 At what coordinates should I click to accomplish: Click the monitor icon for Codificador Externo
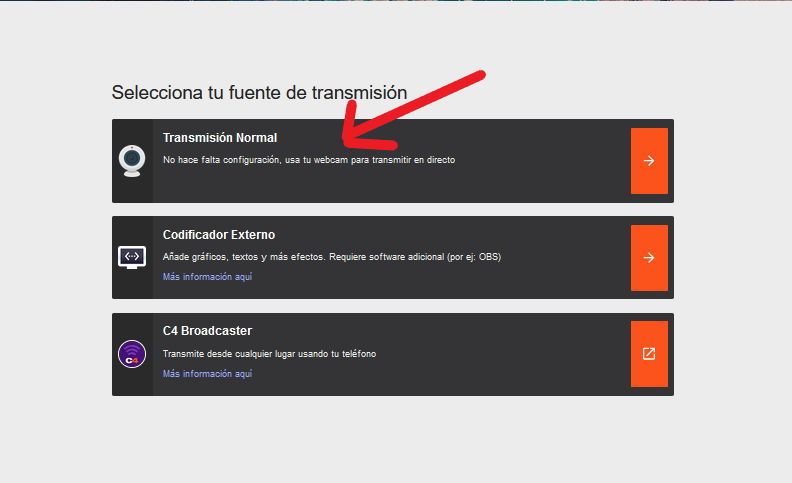tap(132, 257)
